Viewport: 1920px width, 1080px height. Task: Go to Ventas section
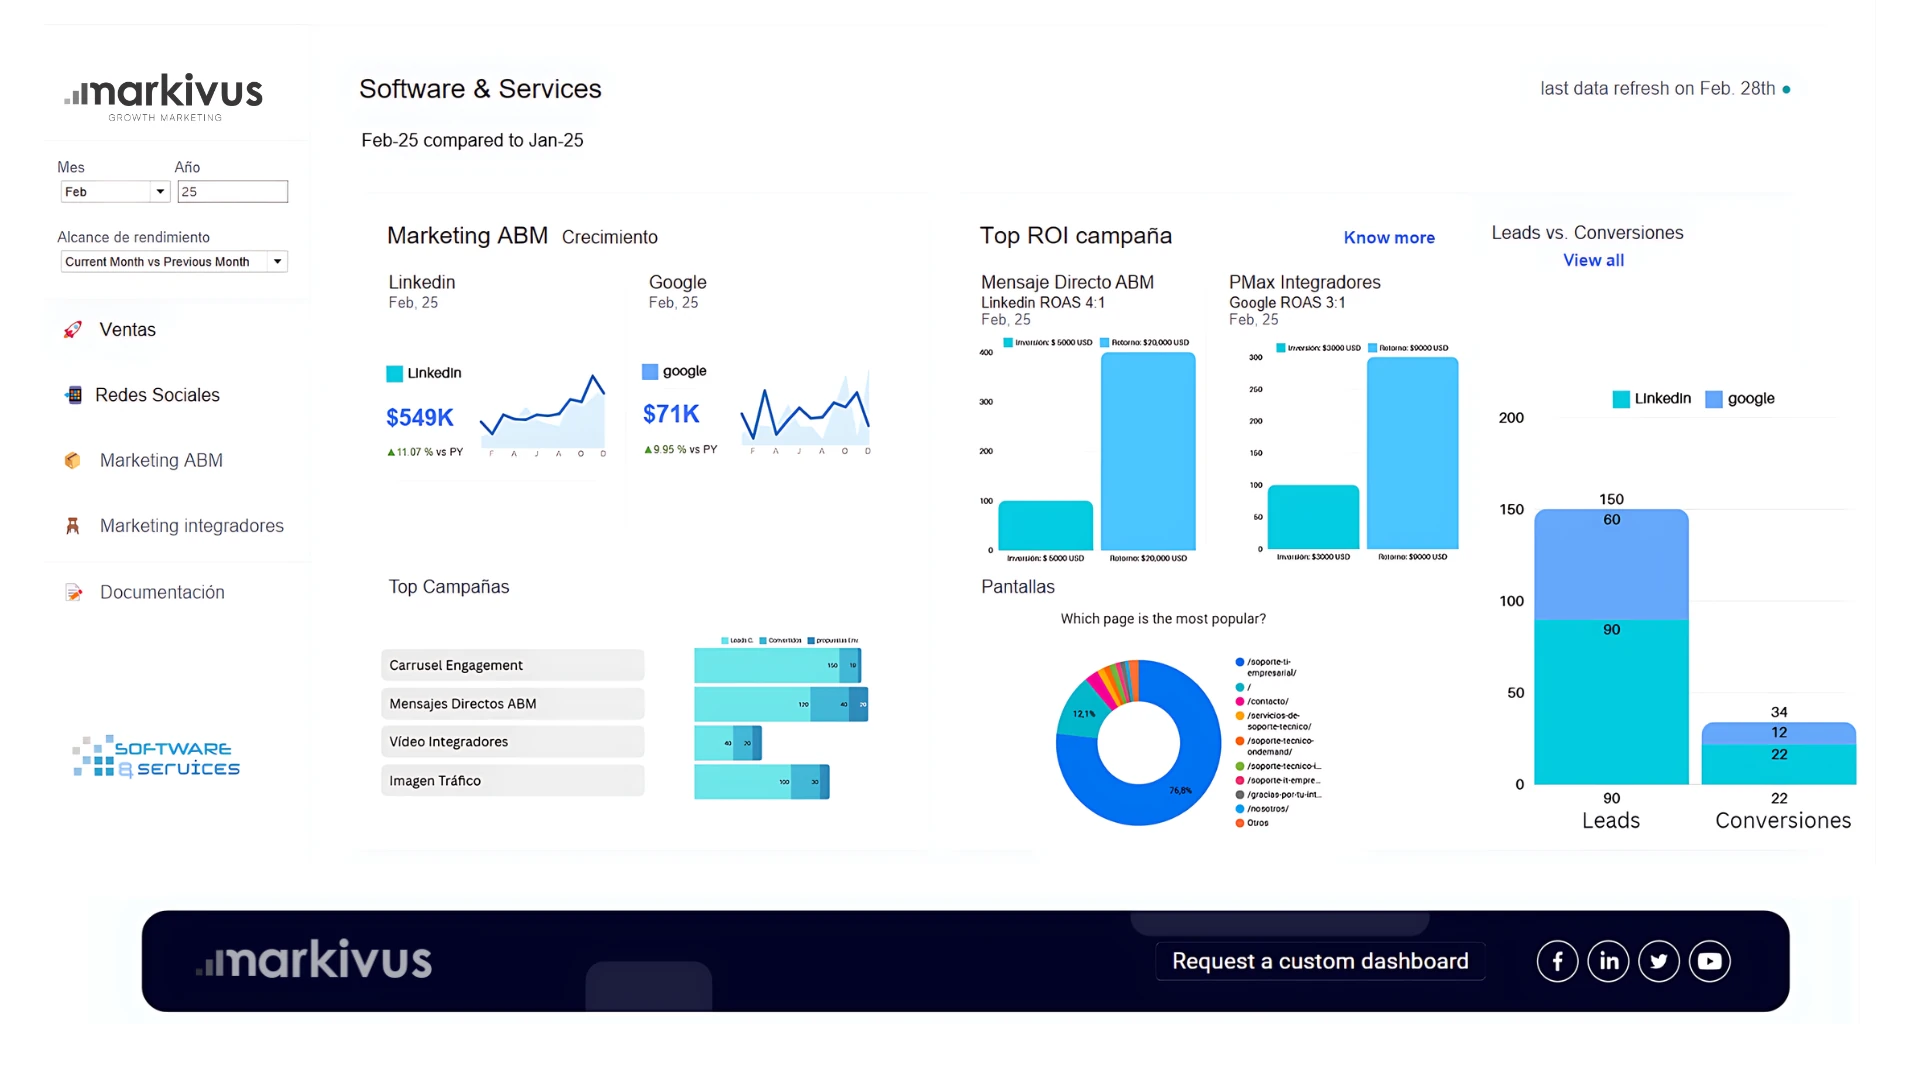(x=127, y=330)
